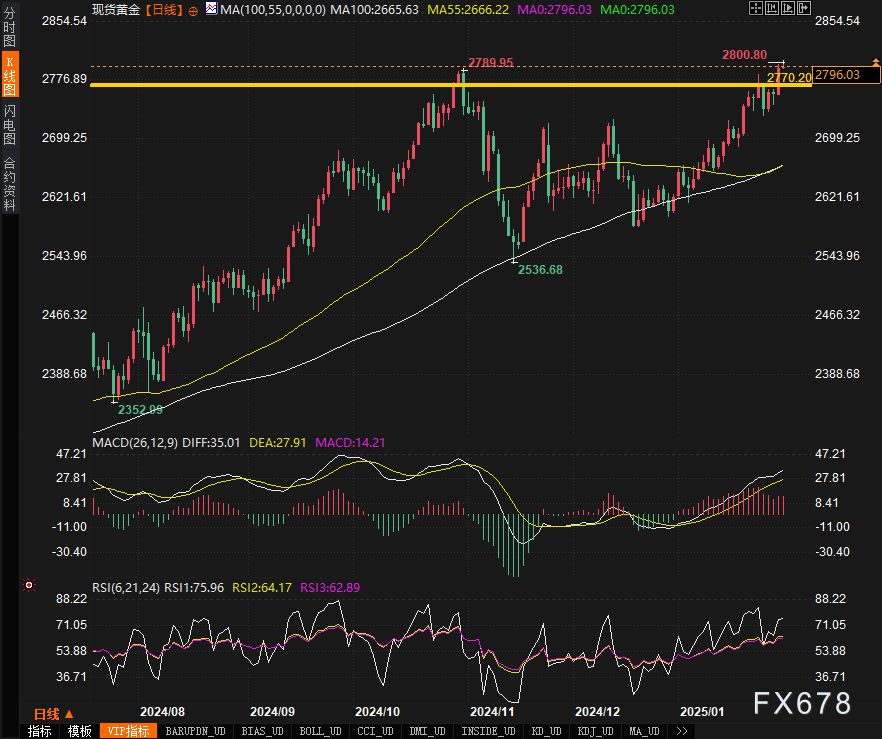This screenshot has width=882, height=739.
Task: Expand more indicator tabs with >> arrow
Action: (x=682, y=731)
